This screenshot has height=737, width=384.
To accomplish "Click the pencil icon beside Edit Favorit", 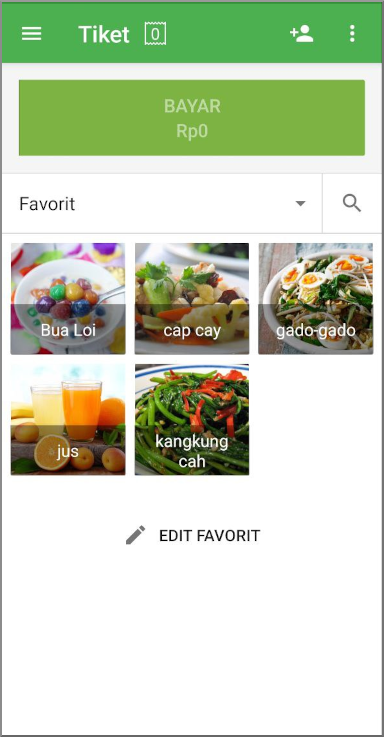I will [x=136, y=535].
